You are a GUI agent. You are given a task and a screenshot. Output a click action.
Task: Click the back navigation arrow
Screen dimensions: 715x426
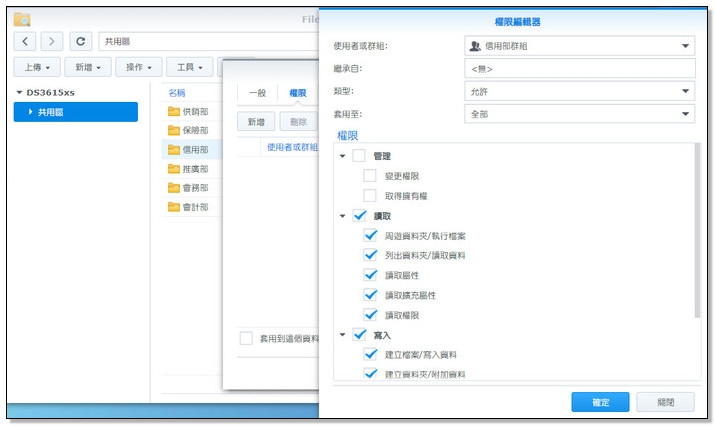click(x=26, y=41)
